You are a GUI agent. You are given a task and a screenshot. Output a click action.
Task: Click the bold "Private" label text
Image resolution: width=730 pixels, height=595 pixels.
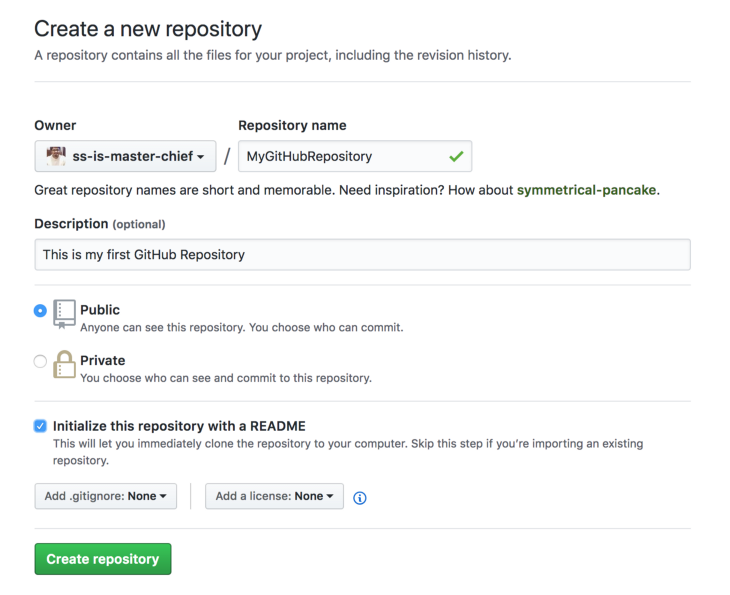(103, 360)
